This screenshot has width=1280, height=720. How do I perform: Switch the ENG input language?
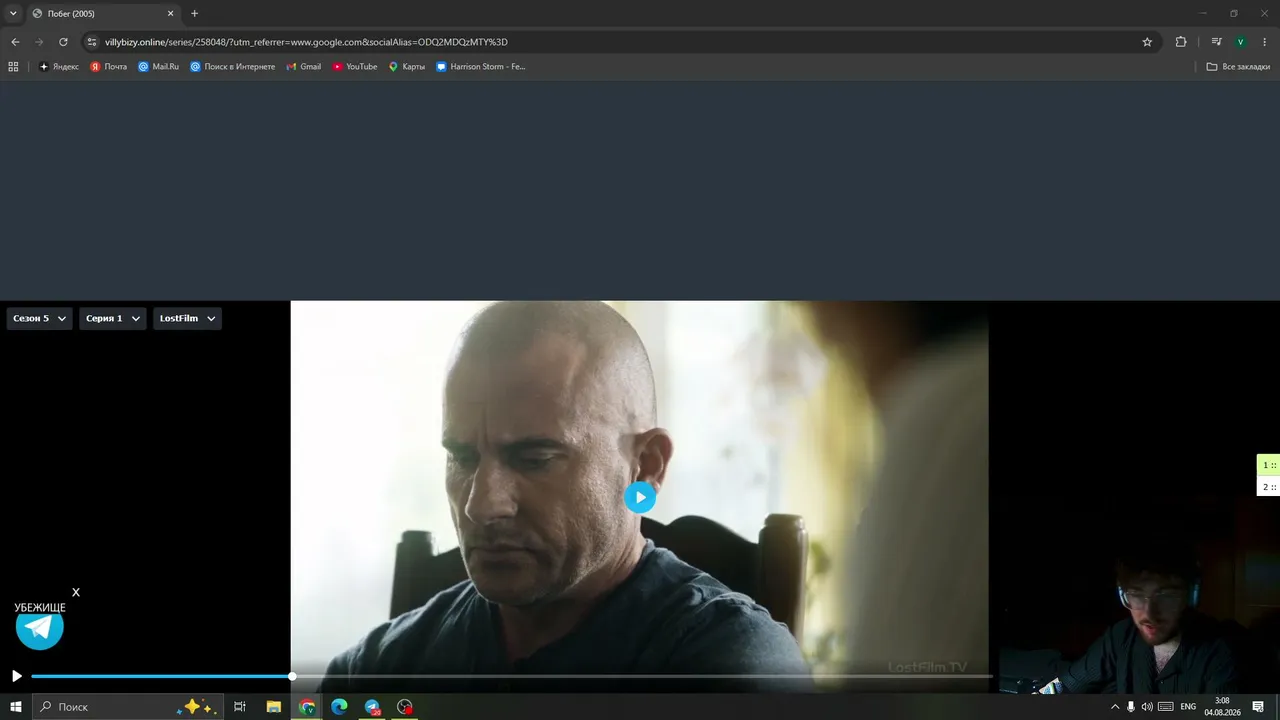(x=1188, y=707)
